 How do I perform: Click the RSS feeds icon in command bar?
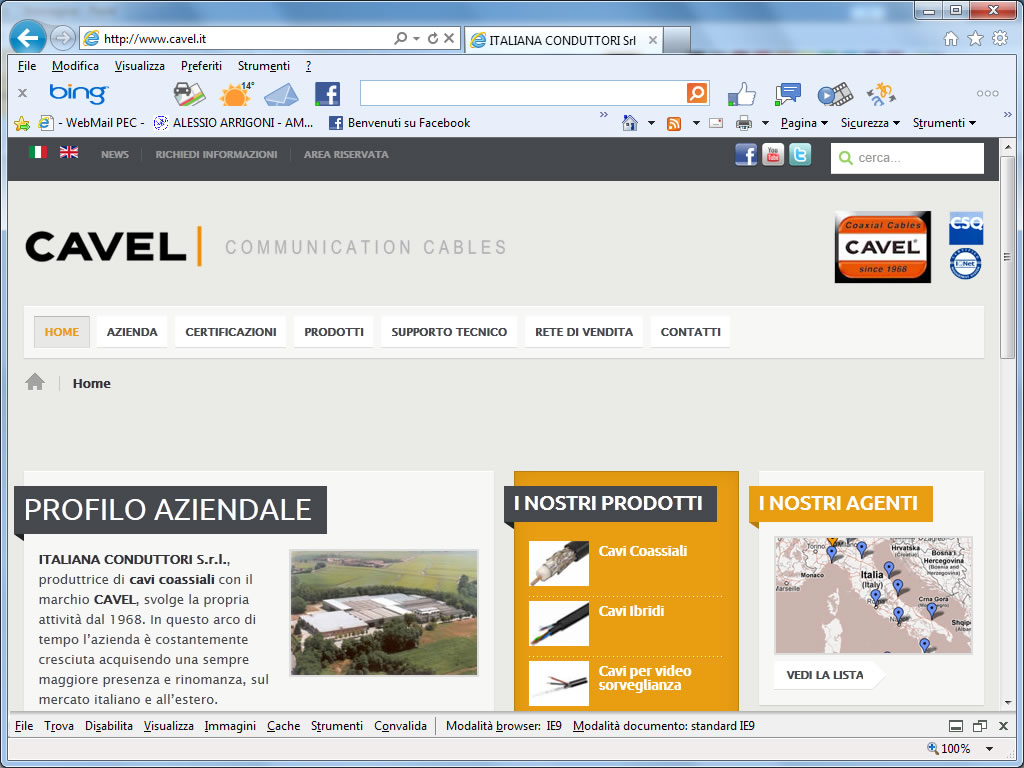tap(674, 123)
